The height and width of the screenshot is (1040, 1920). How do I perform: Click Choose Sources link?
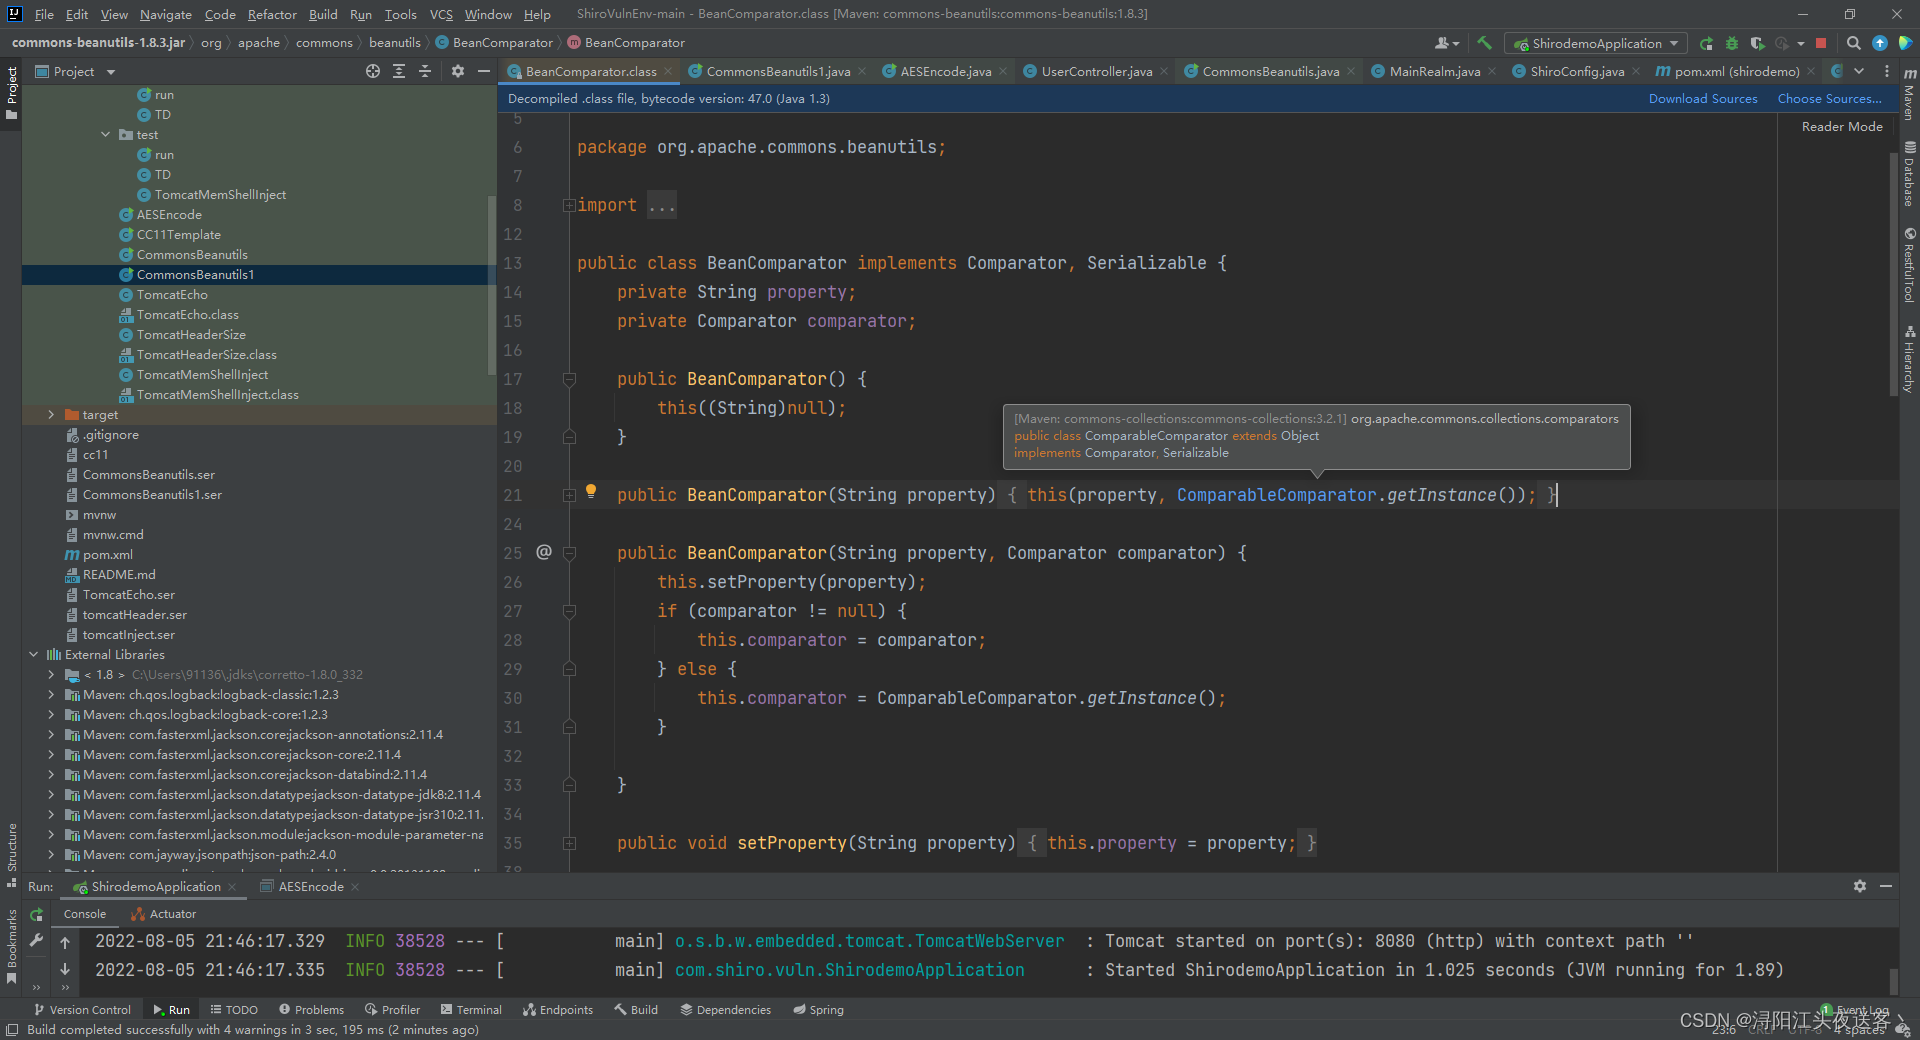(1829, 98)
